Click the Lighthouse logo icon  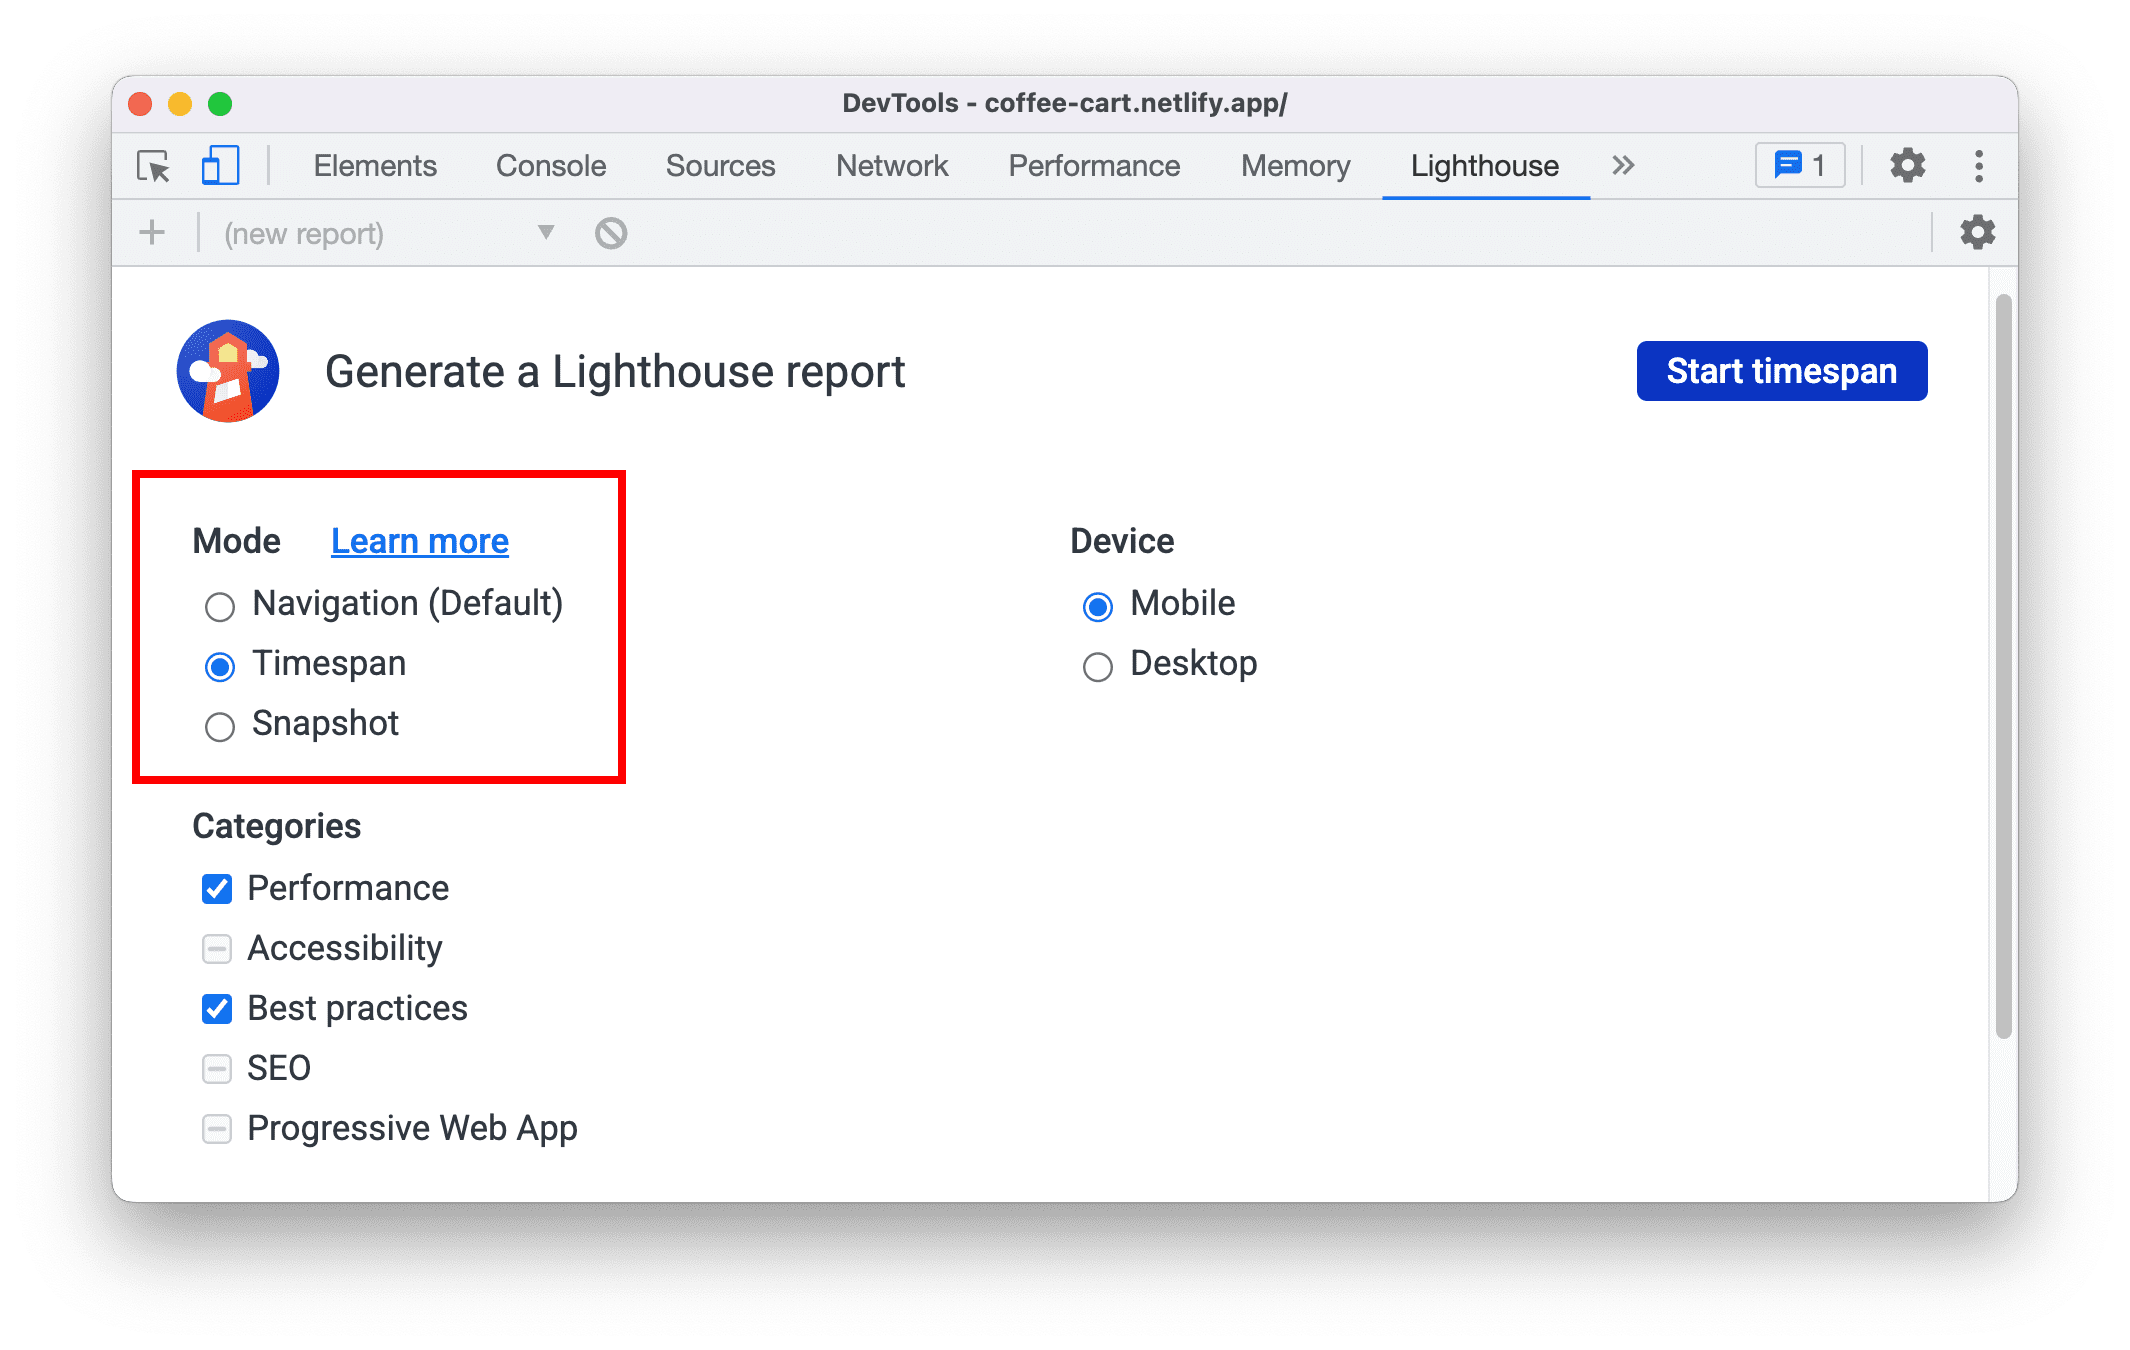(230, 369)
